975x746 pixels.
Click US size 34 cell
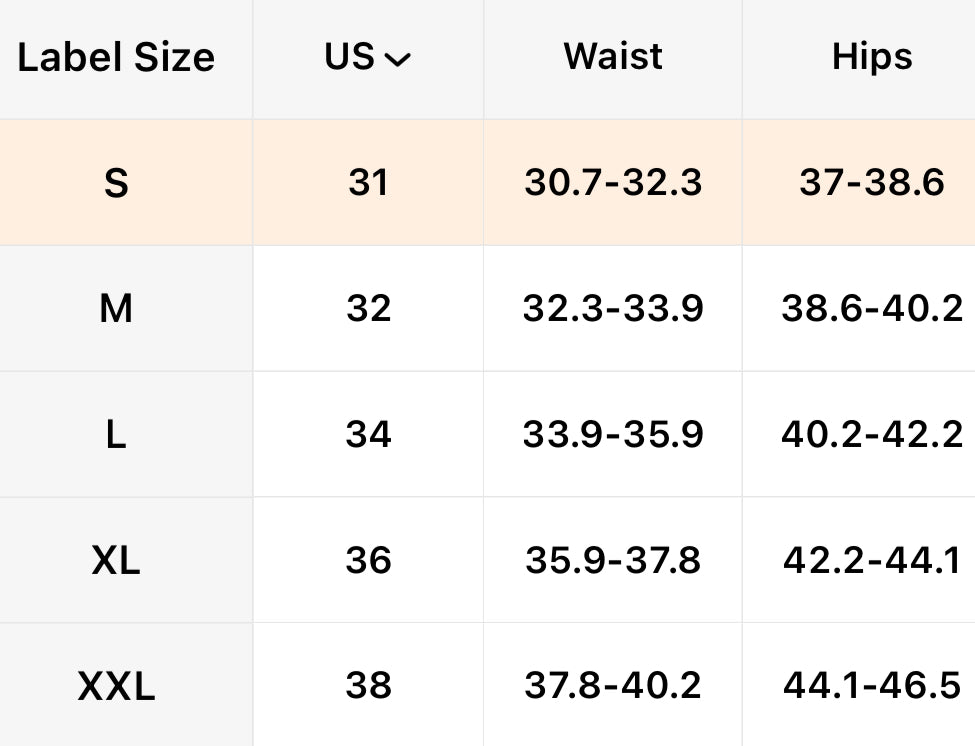coord(368,435)
